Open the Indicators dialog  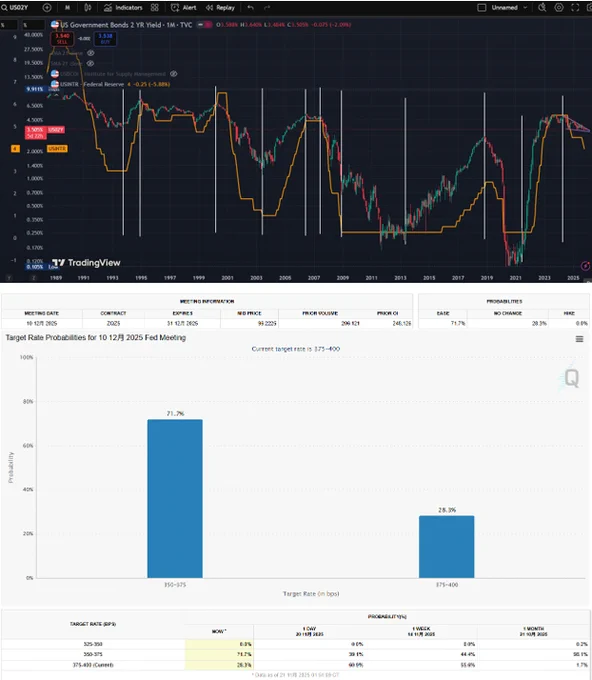click(x=123, y=7)
